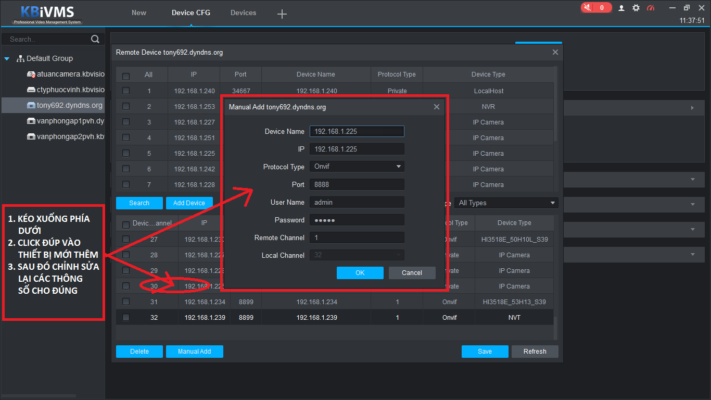Switch to the Devices tab
The height and width of the screenshot is (400, 711).
243,13
